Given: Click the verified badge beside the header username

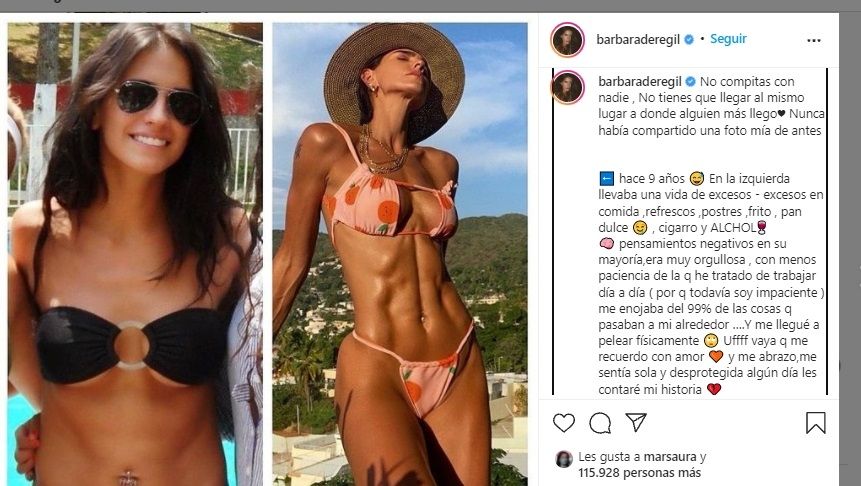Looking at the screenshot, I should (689, 40).
